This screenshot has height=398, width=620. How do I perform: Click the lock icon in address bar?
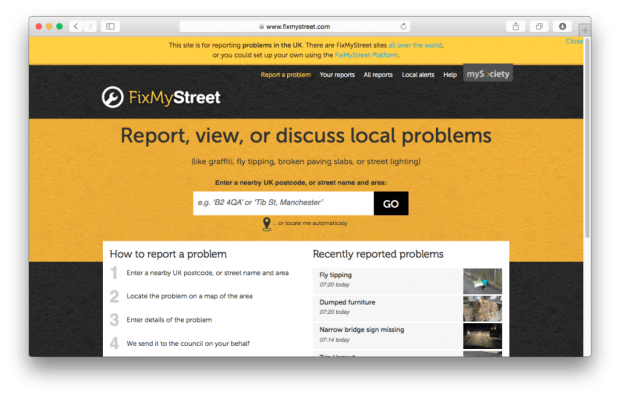261,26
